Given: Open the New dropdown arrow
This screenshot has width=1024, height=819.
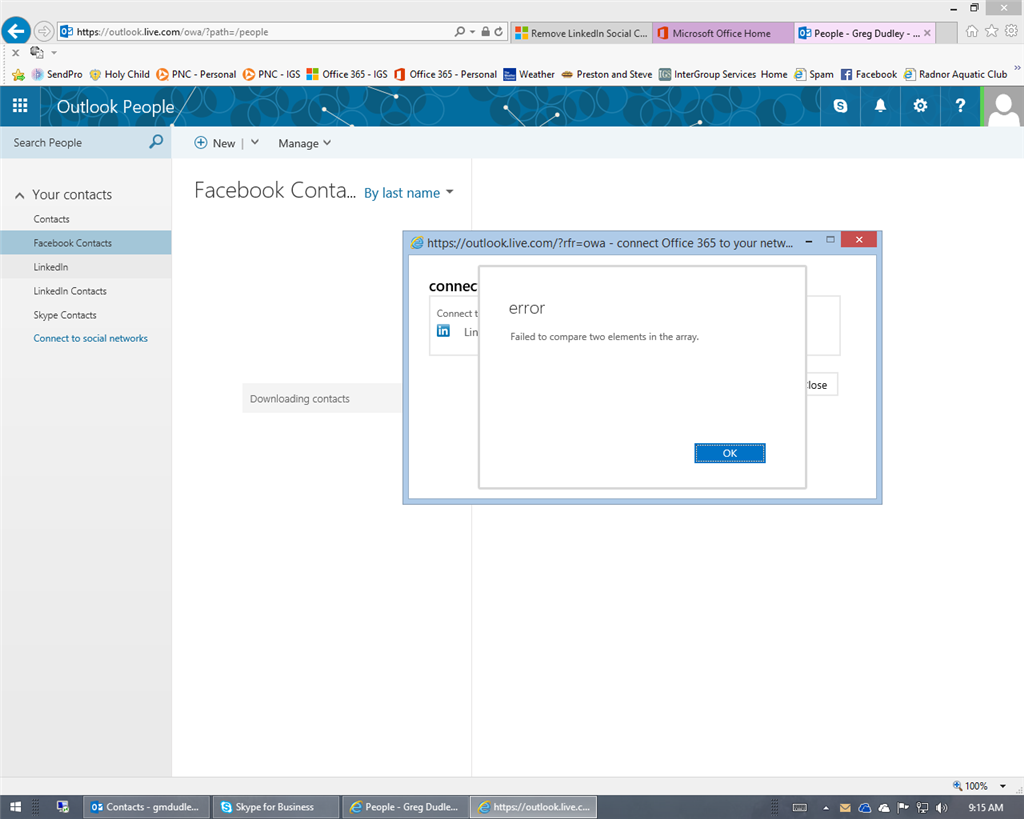Looking at the screenshot, I should coord(255,142).
